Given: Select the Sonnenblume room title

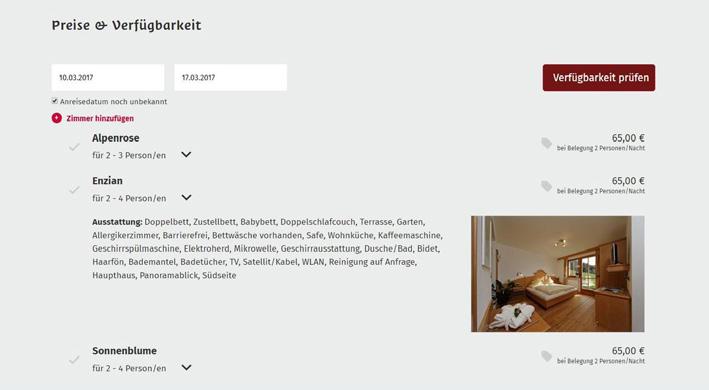Looking at the screenshot, I should 125,351.
